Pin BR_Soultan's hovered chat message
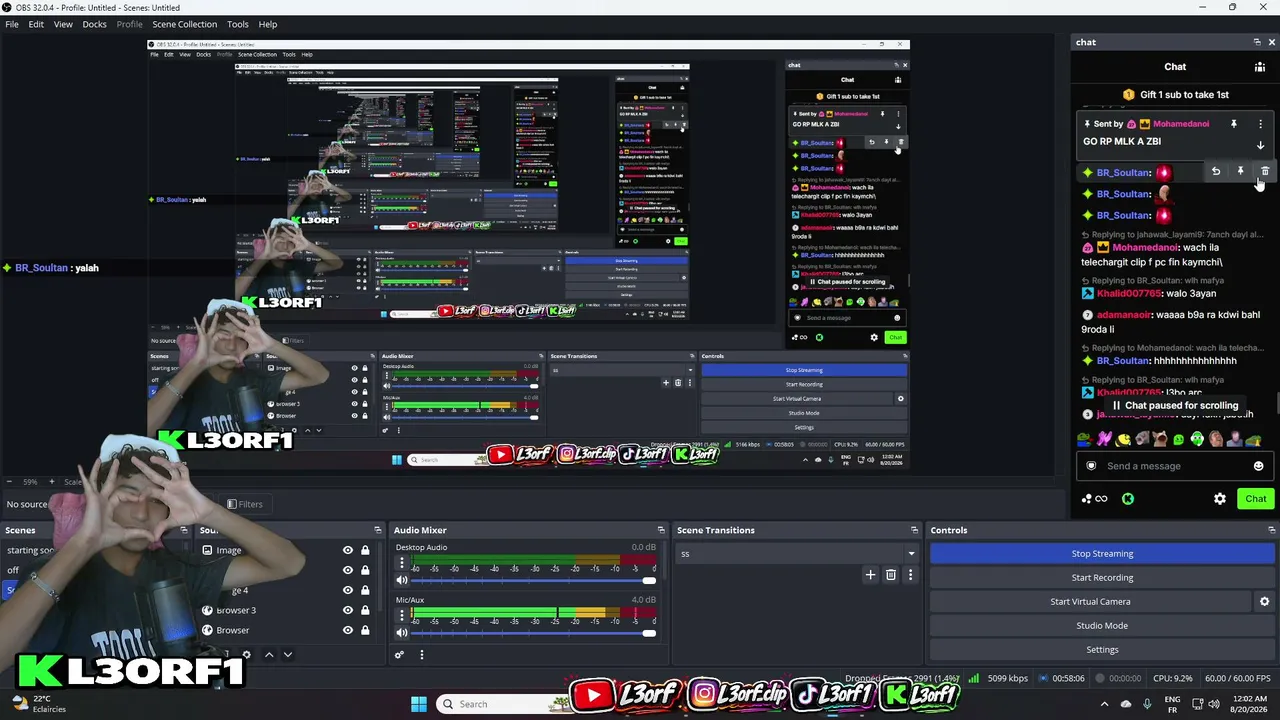This screenshot has height=720, width=1280. pos(1240,172)
